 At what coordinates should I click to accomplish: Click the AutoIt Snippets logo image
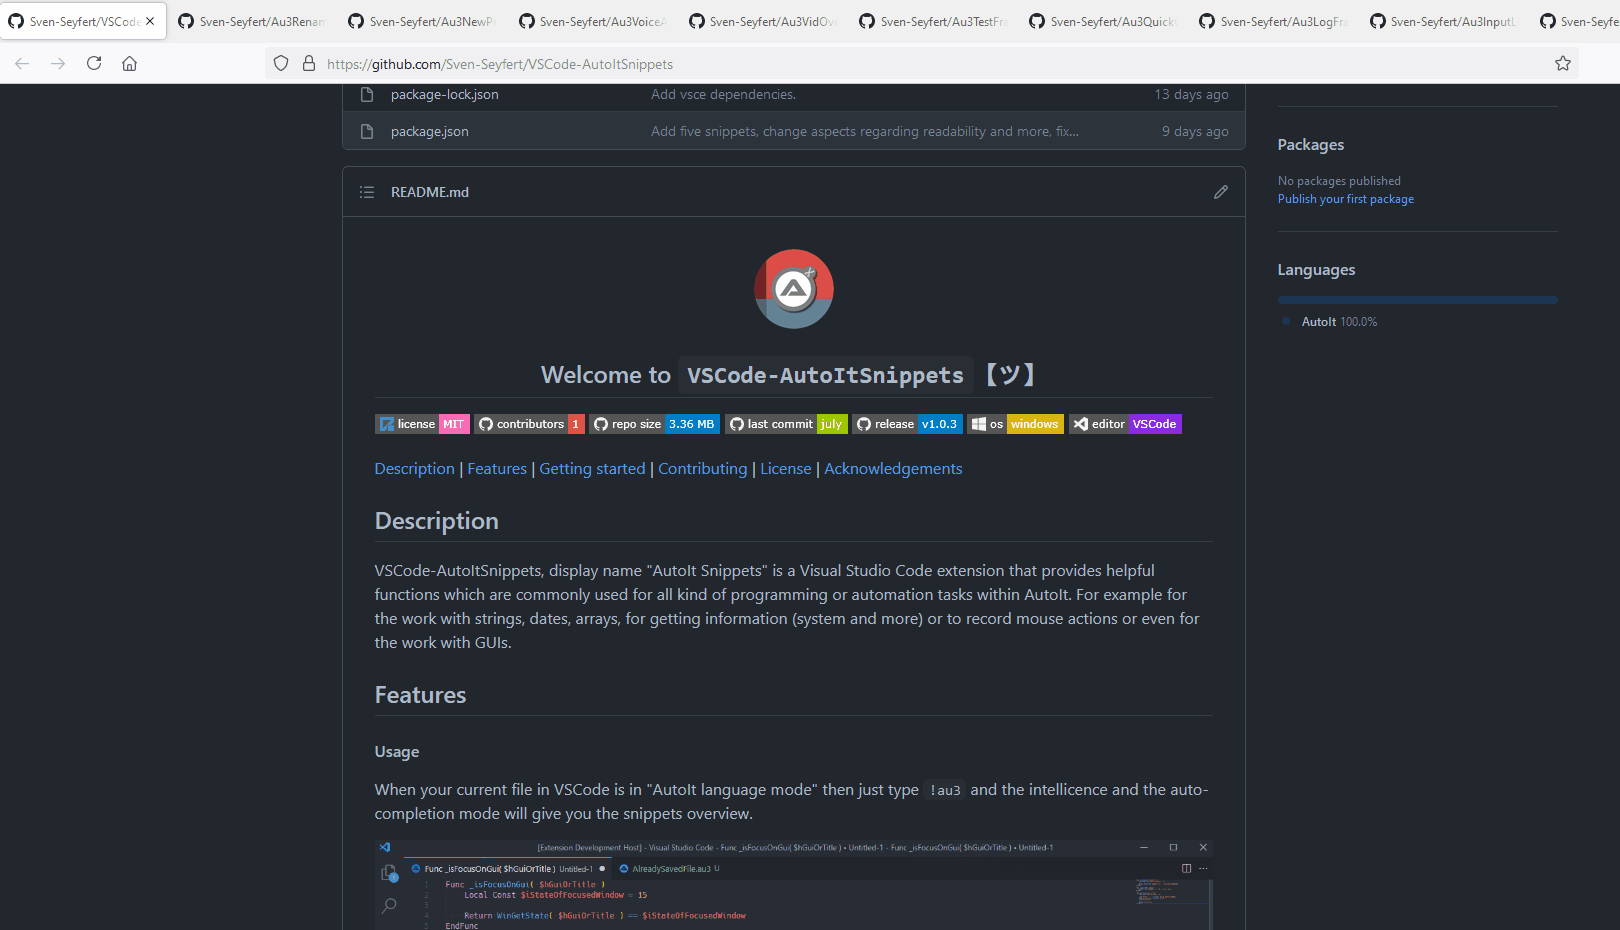click(x=794, y=289)
